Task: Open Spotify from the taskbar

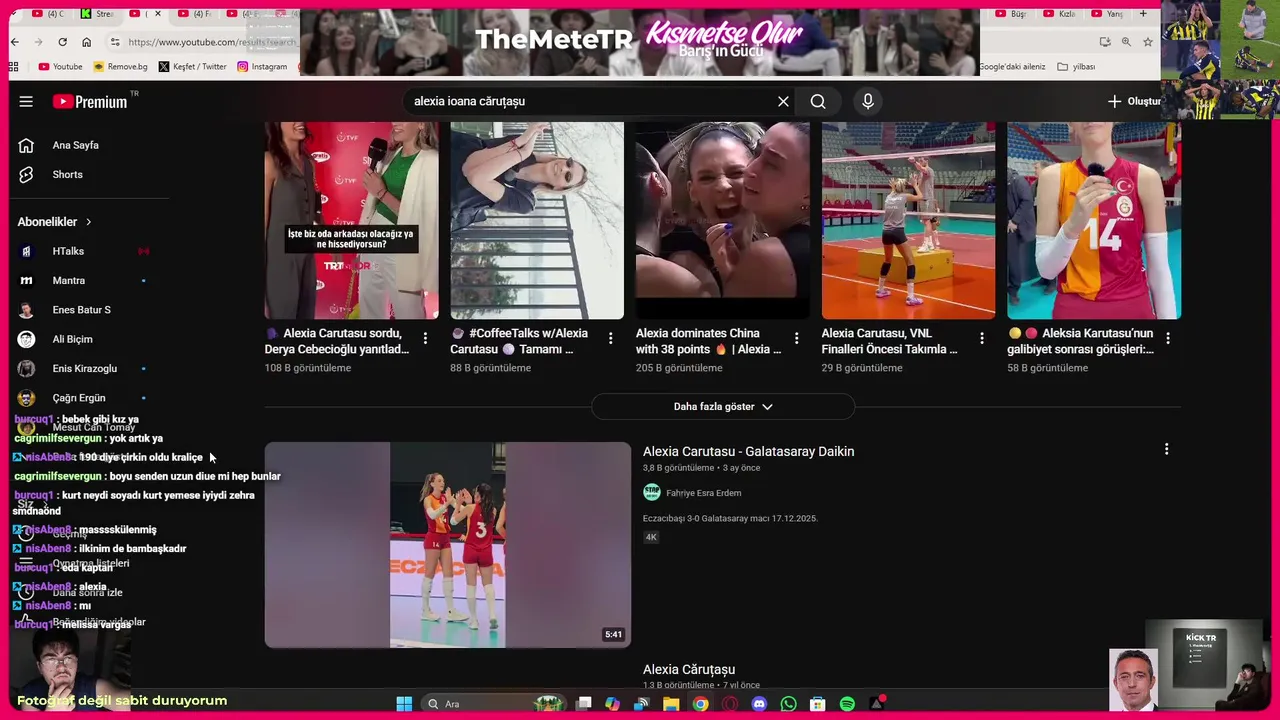Action: pos(847,704)
